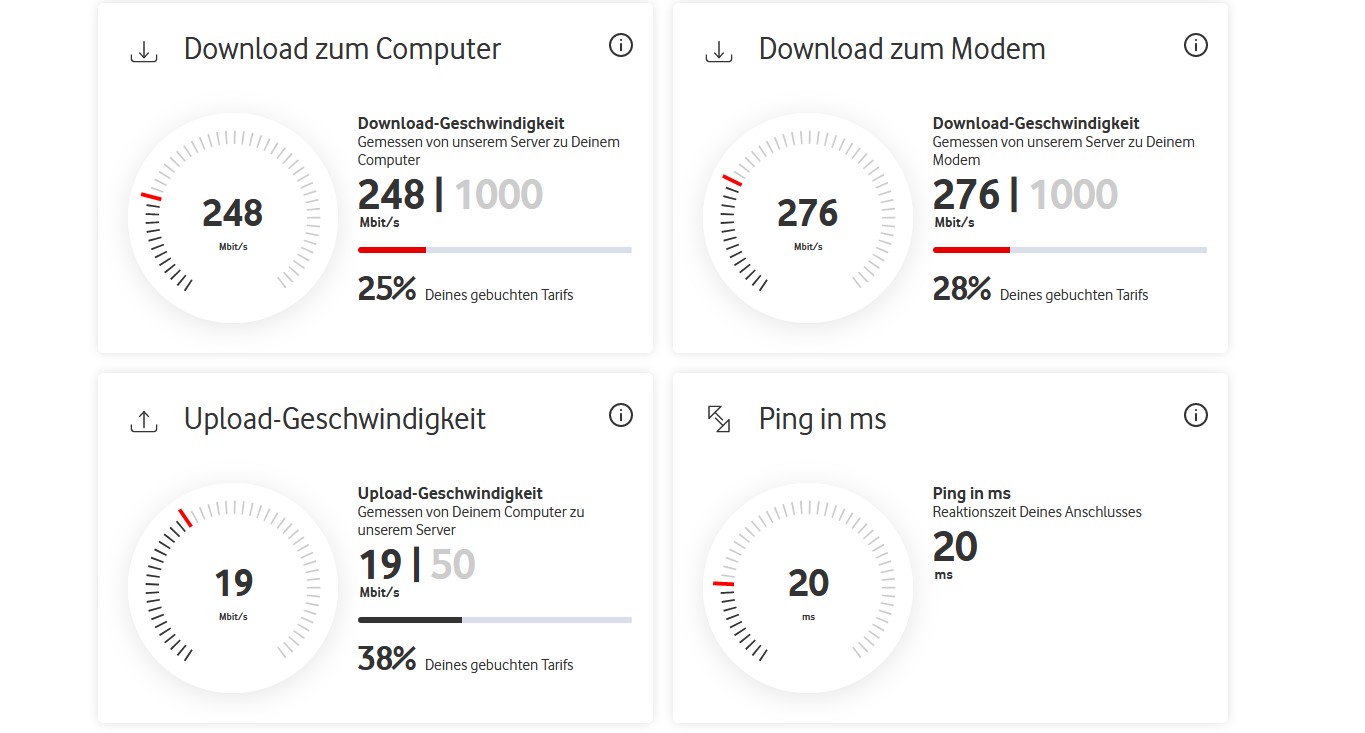Click info icon on Download zum Computer card
This screenshot has width=1365, height=733.
[x=621, y=45]
